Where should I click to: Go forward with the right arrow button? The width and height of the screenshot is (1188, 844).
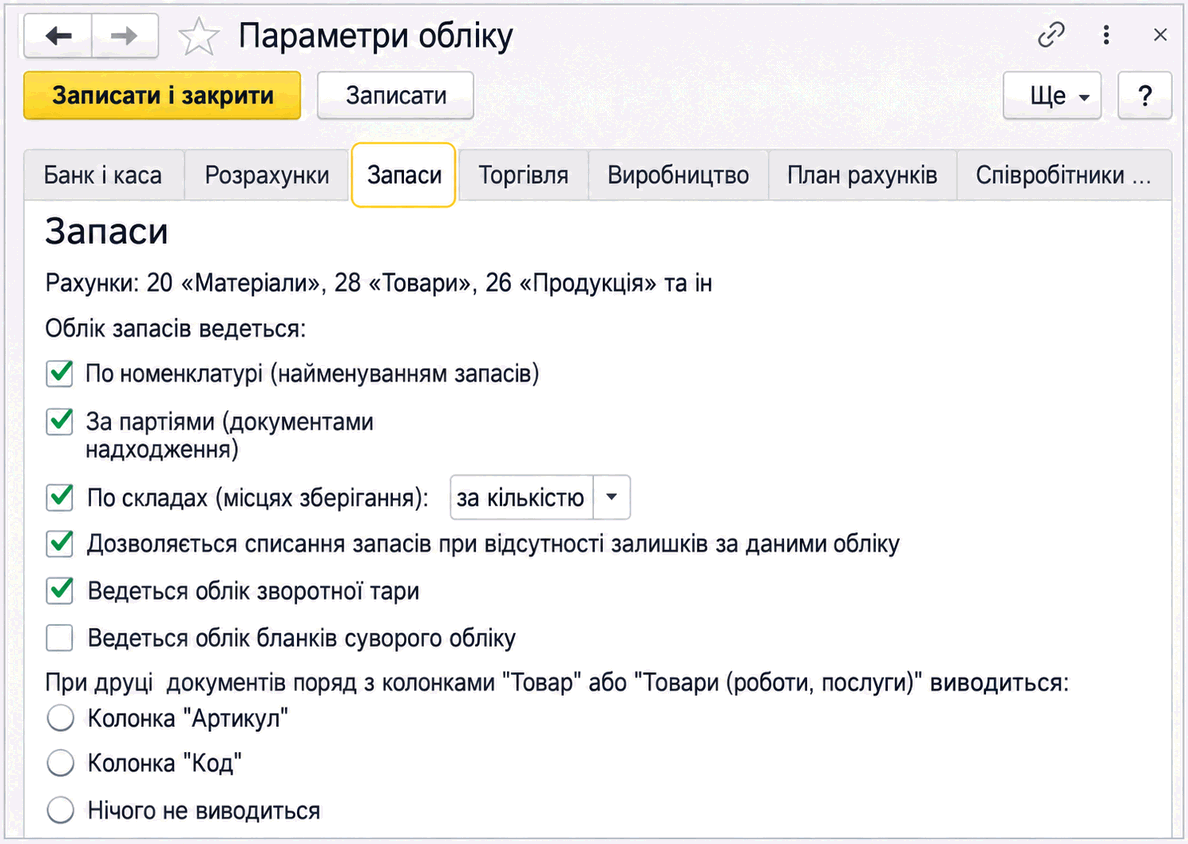(125, 36)
